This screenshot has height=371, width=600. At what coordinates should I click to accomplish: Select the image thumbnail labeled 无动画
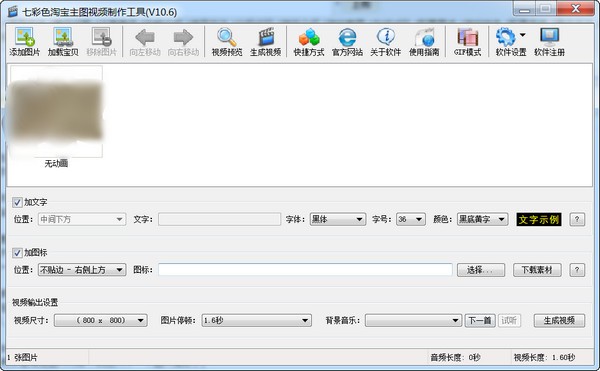point(56,111)
